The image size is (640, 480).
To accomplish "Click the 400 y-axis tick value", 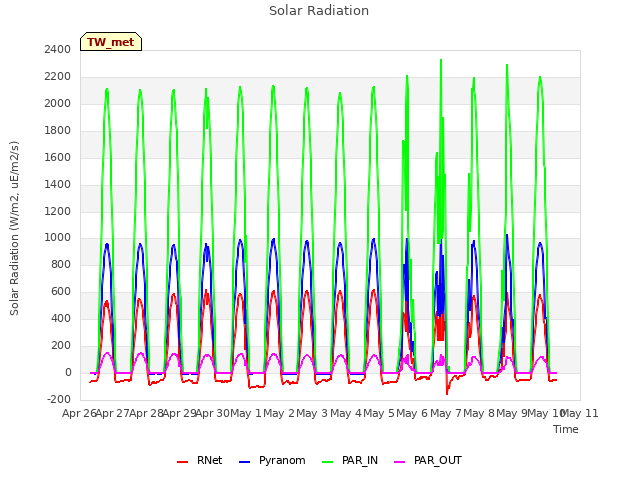I will click(x=61, y=318).
